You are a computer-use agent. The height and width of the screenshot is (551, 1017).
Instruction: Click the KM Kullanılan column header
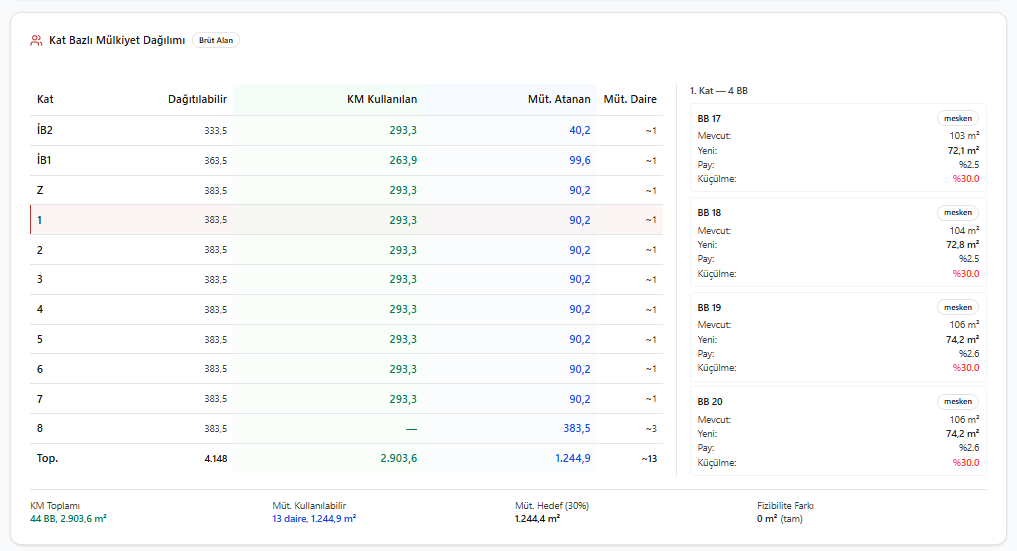coord(382,99)
